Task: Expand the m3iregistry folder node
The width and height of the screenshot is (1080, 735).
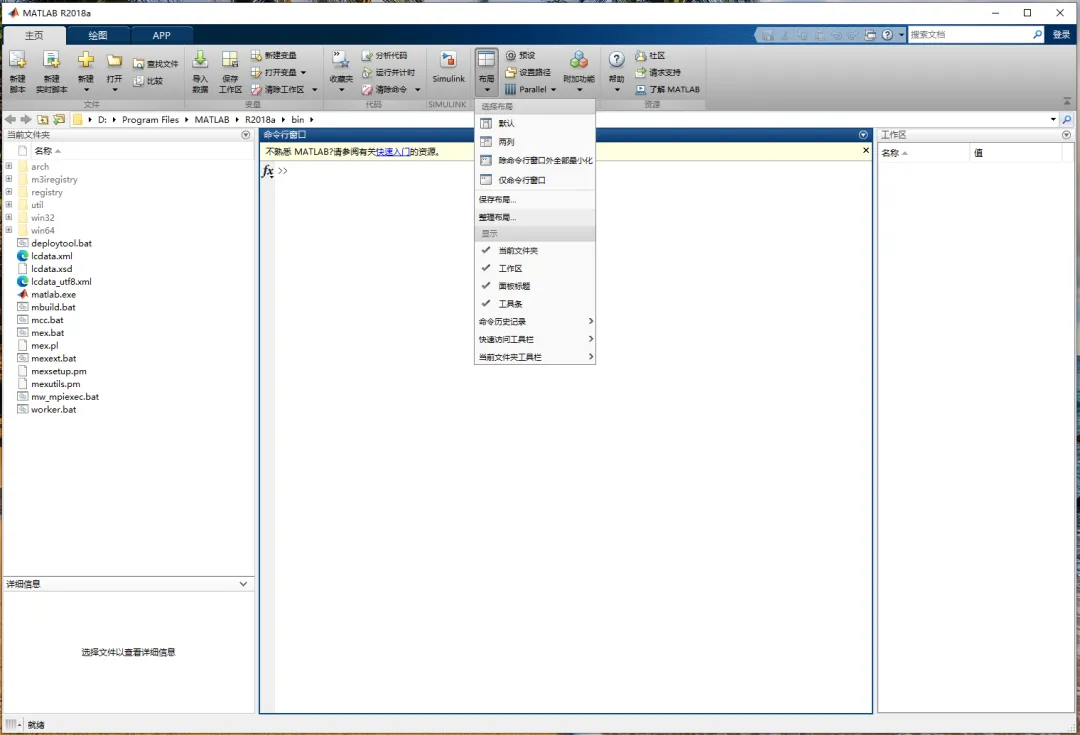Action: [x=9, y=179]
